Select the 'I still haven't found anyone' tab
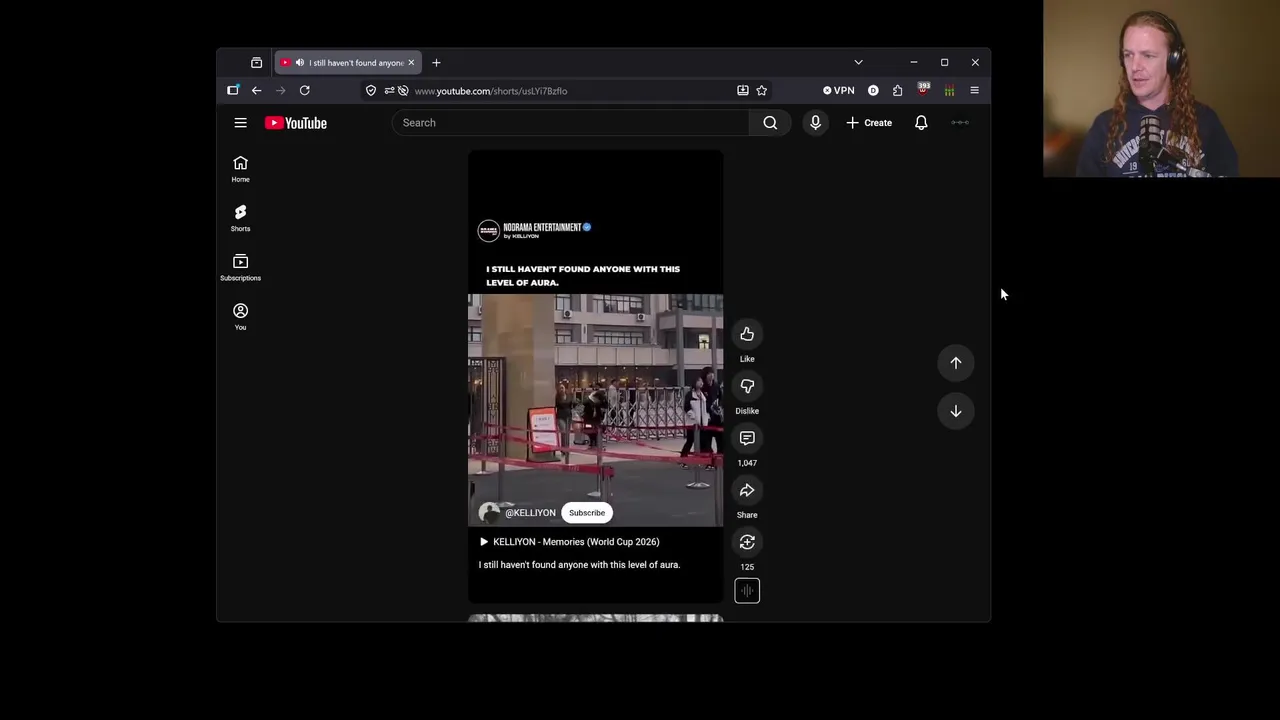This screenshot has width=1280, height=720. point(348,63)
